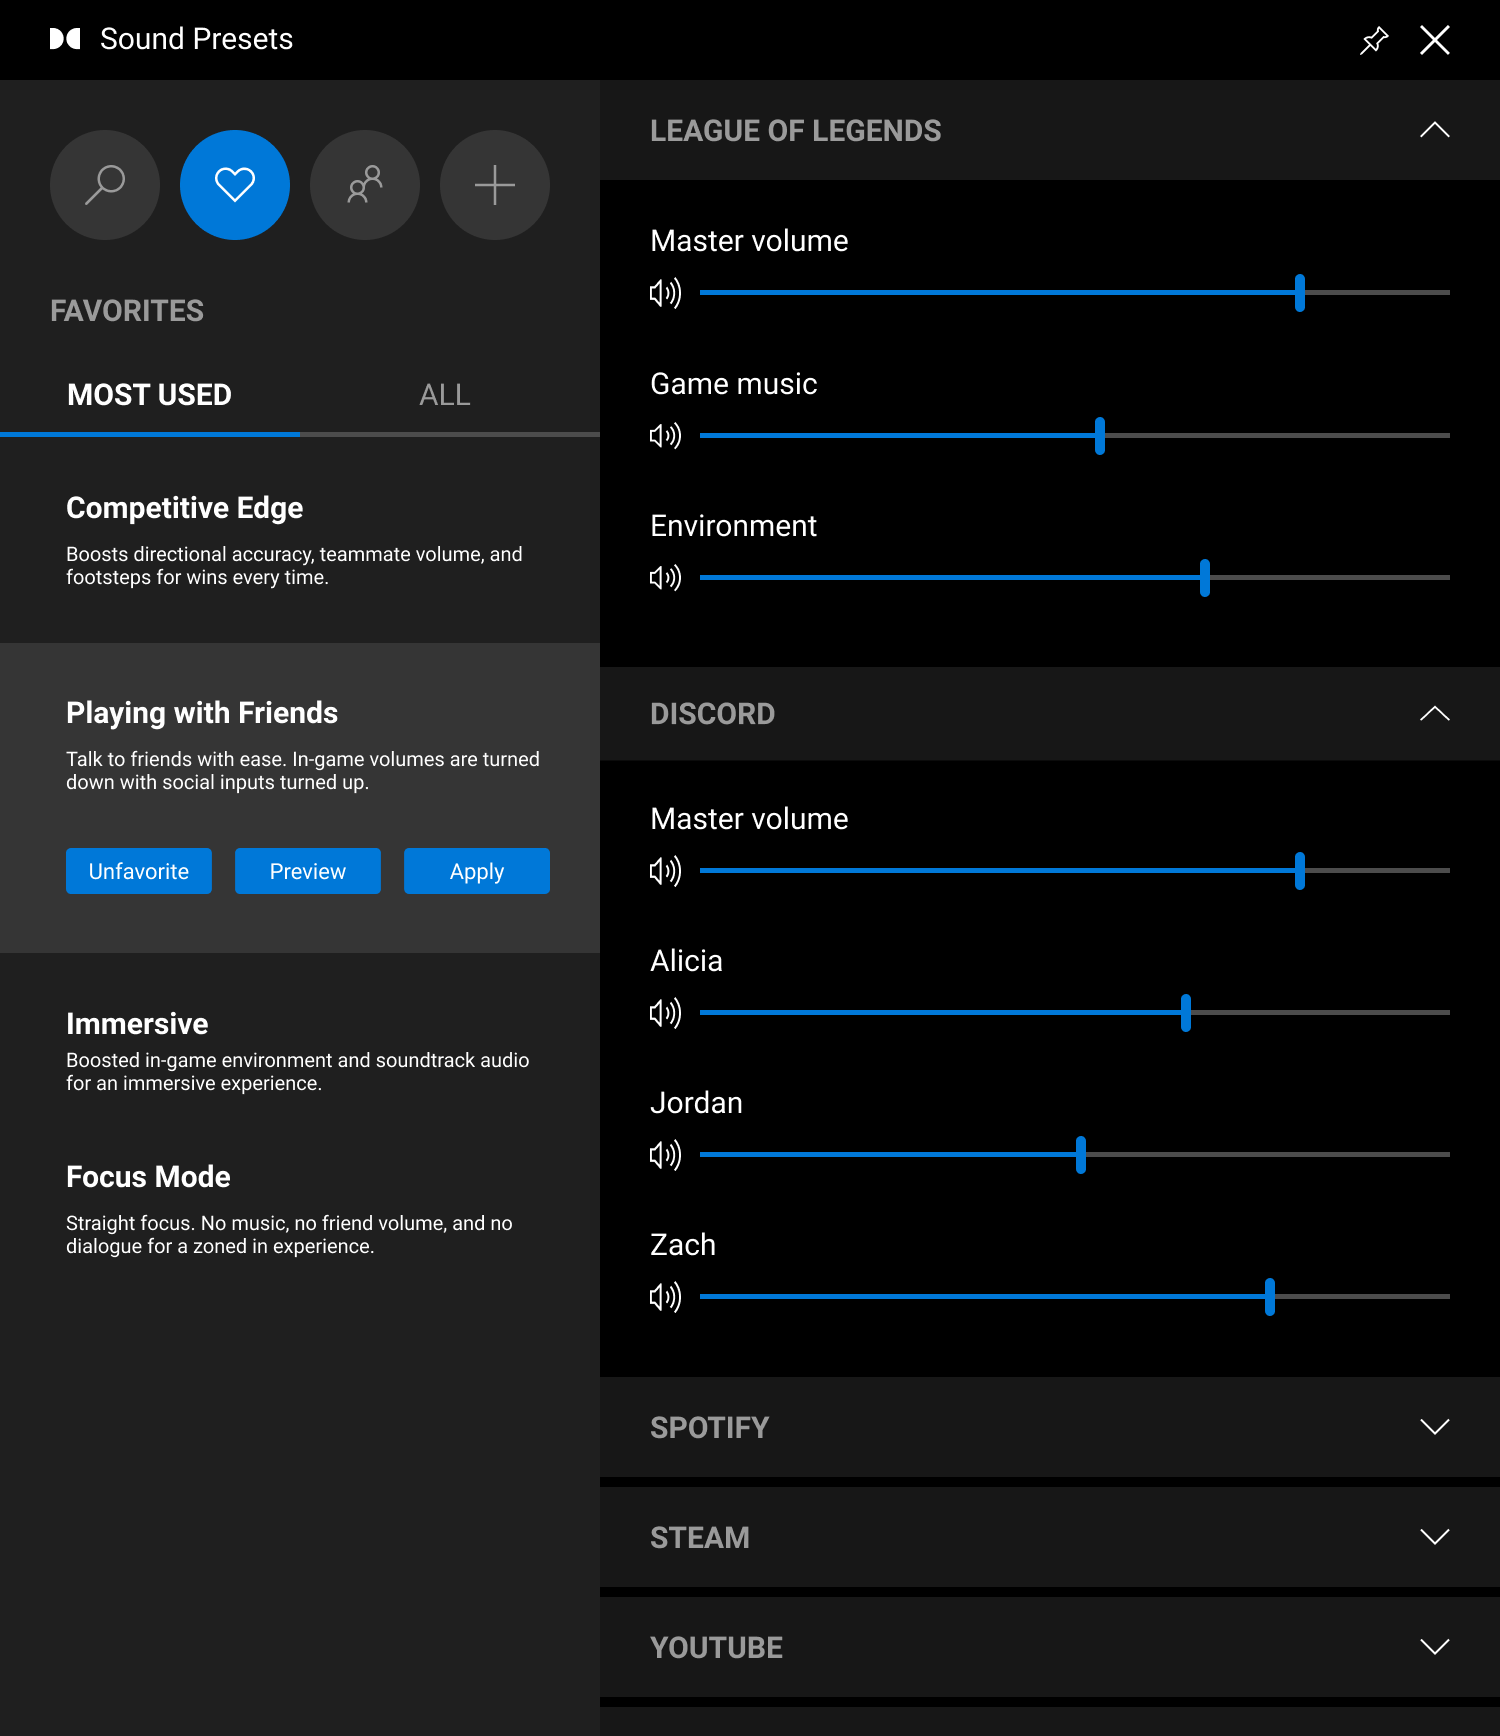
Task: Adjust Alicia's volume slider handle
Action: pyautogui.click(x=1186, y=1013)
